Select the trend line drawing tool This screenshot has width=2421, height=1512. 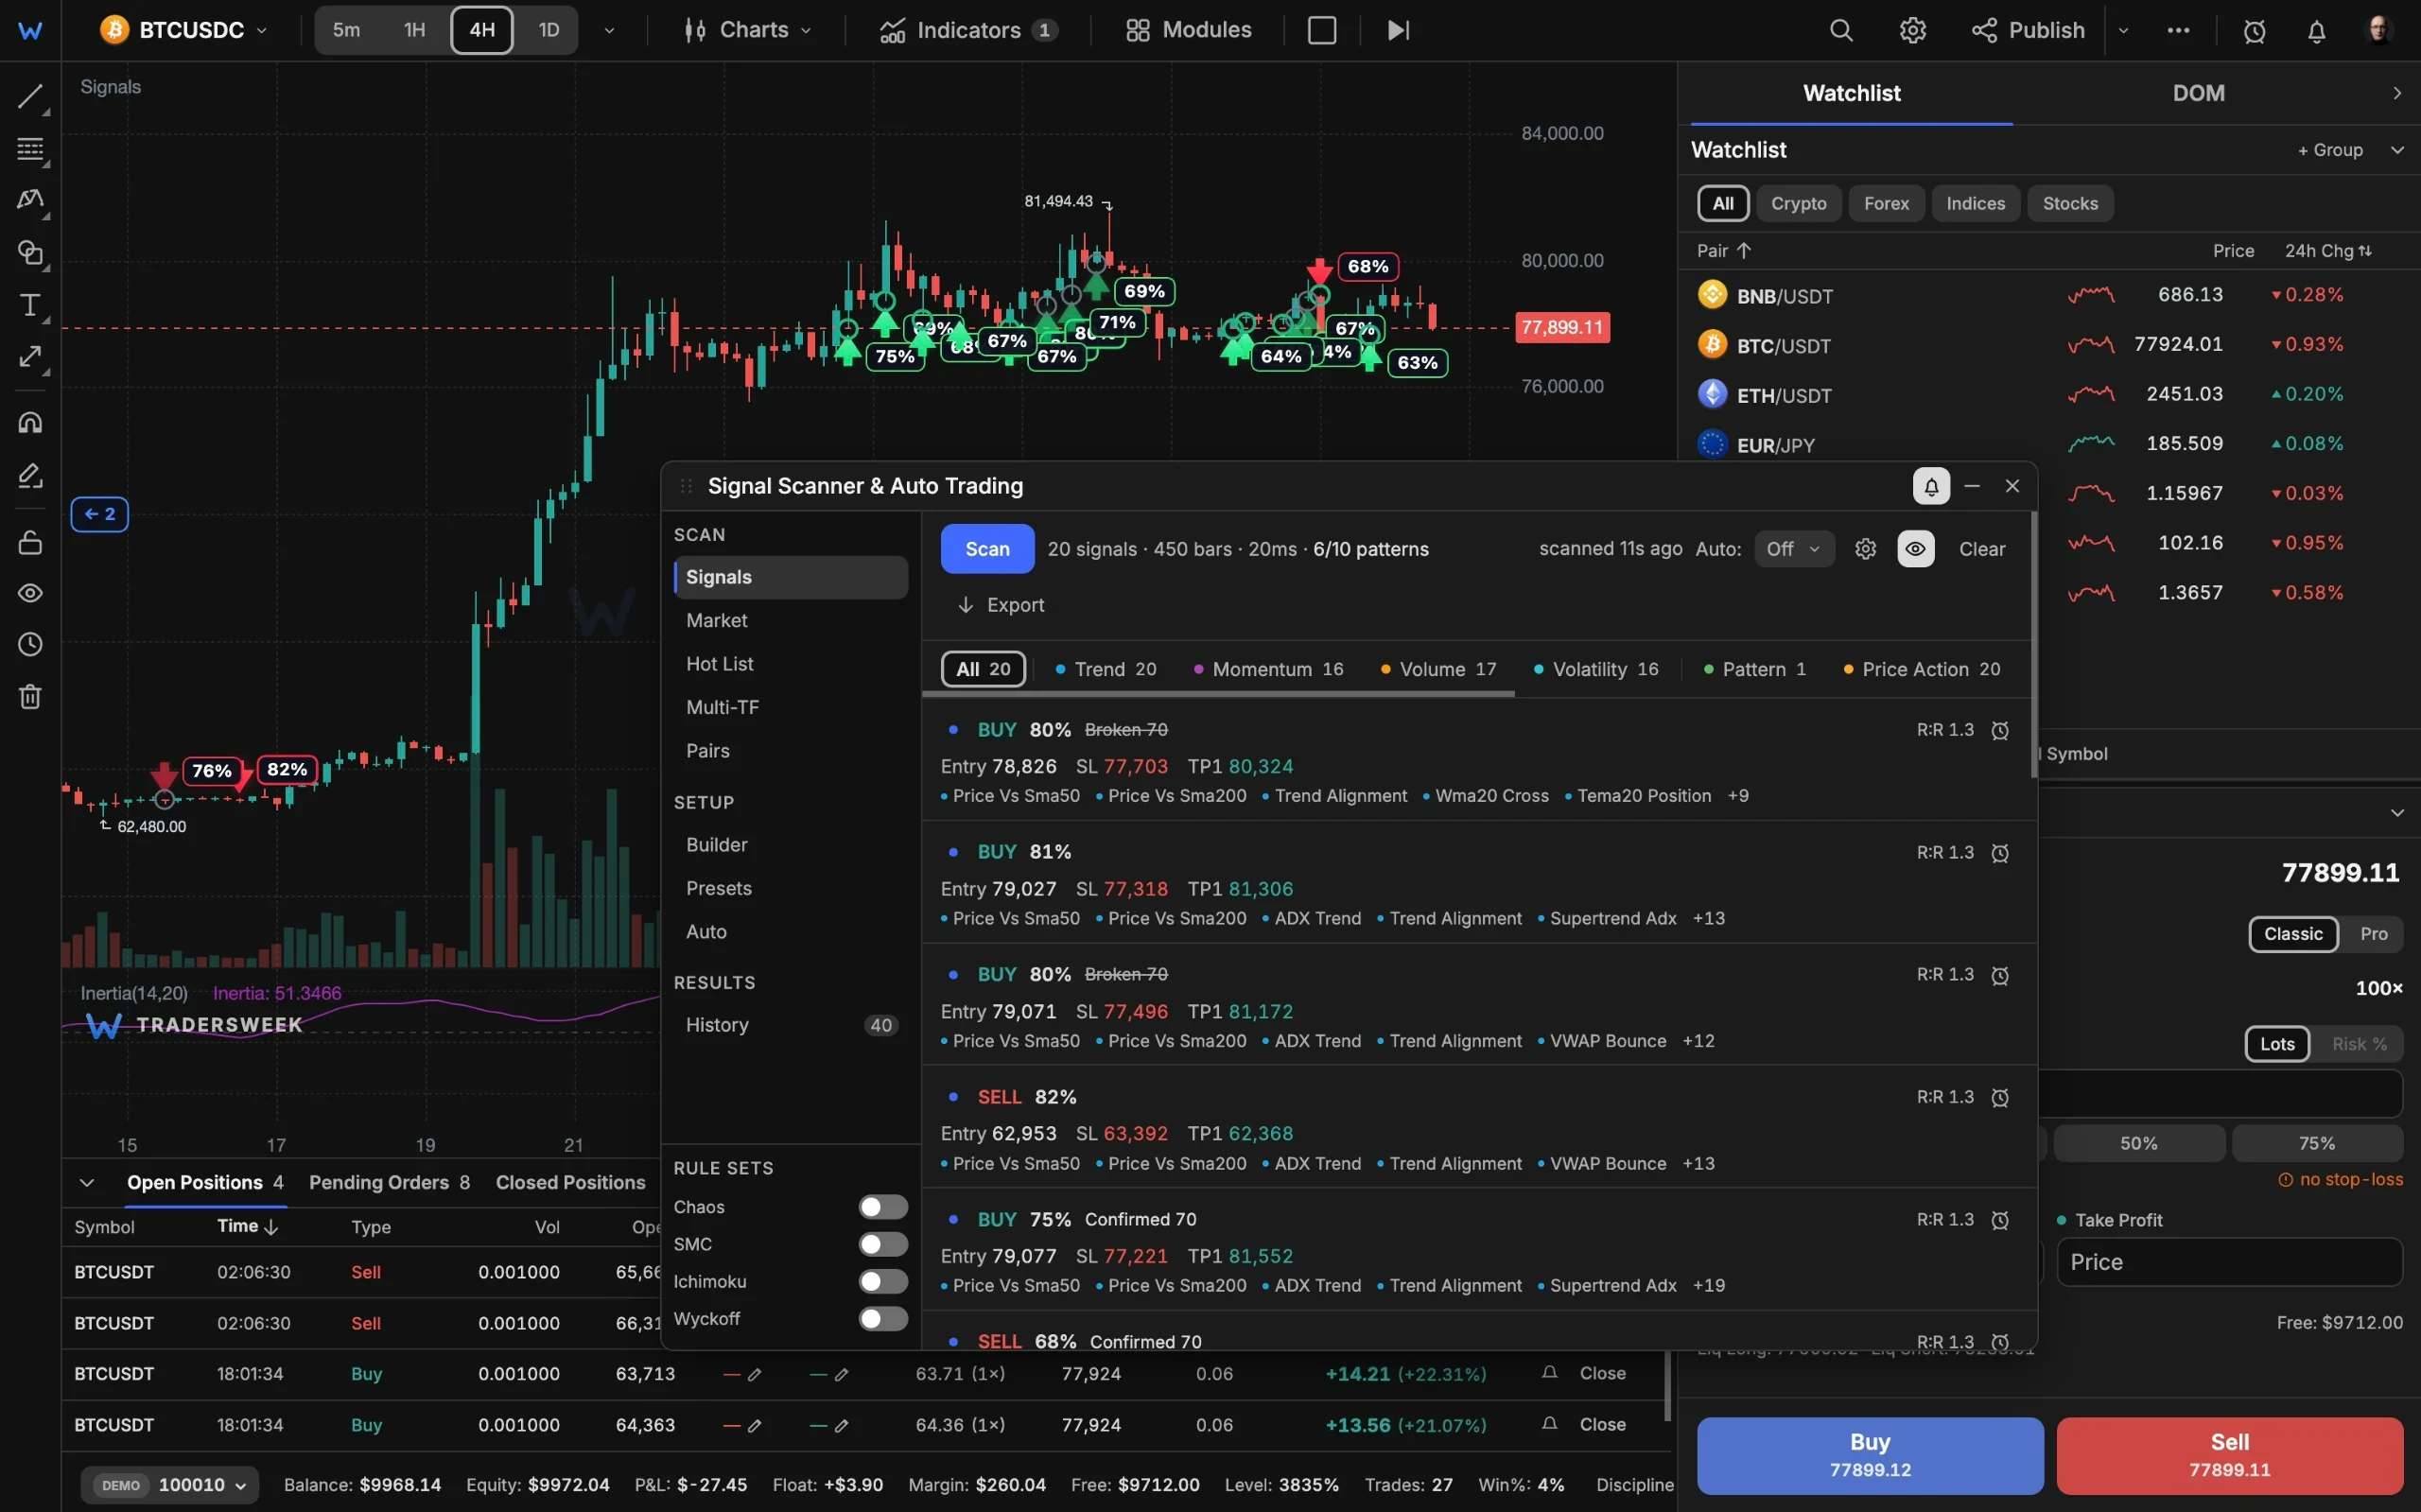[x=30, y=97]
